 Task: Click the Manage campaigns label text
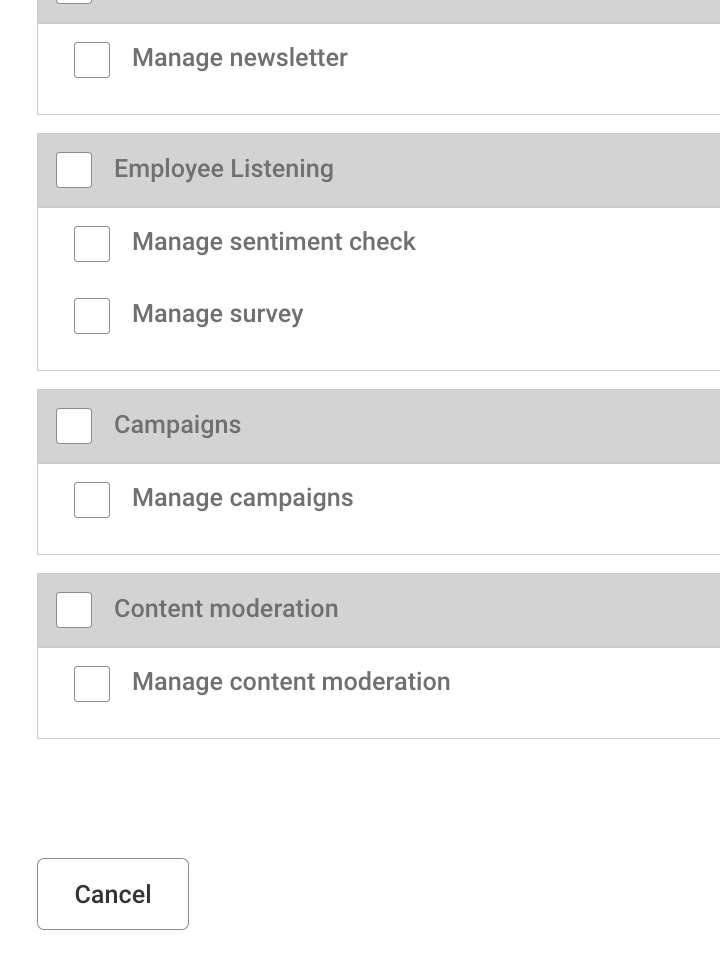point(242,497)
